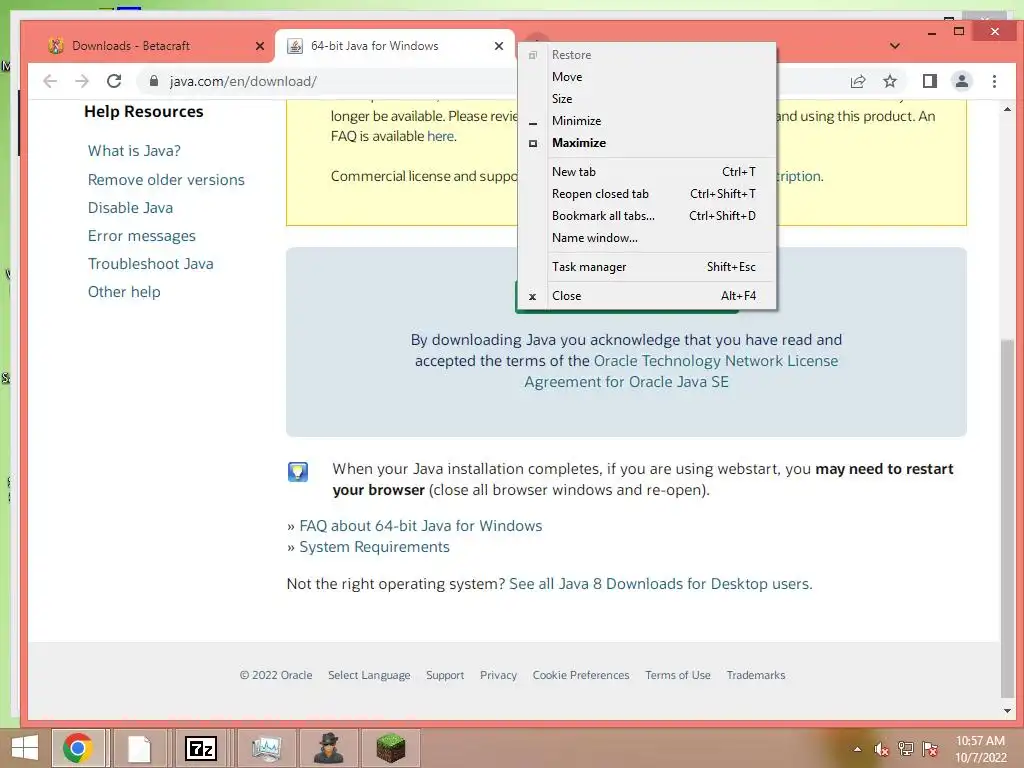Screen dimensions: 1024x768
Task: Open the Minecraft grass block taskbar icon
Action: (x=391, y=748)
